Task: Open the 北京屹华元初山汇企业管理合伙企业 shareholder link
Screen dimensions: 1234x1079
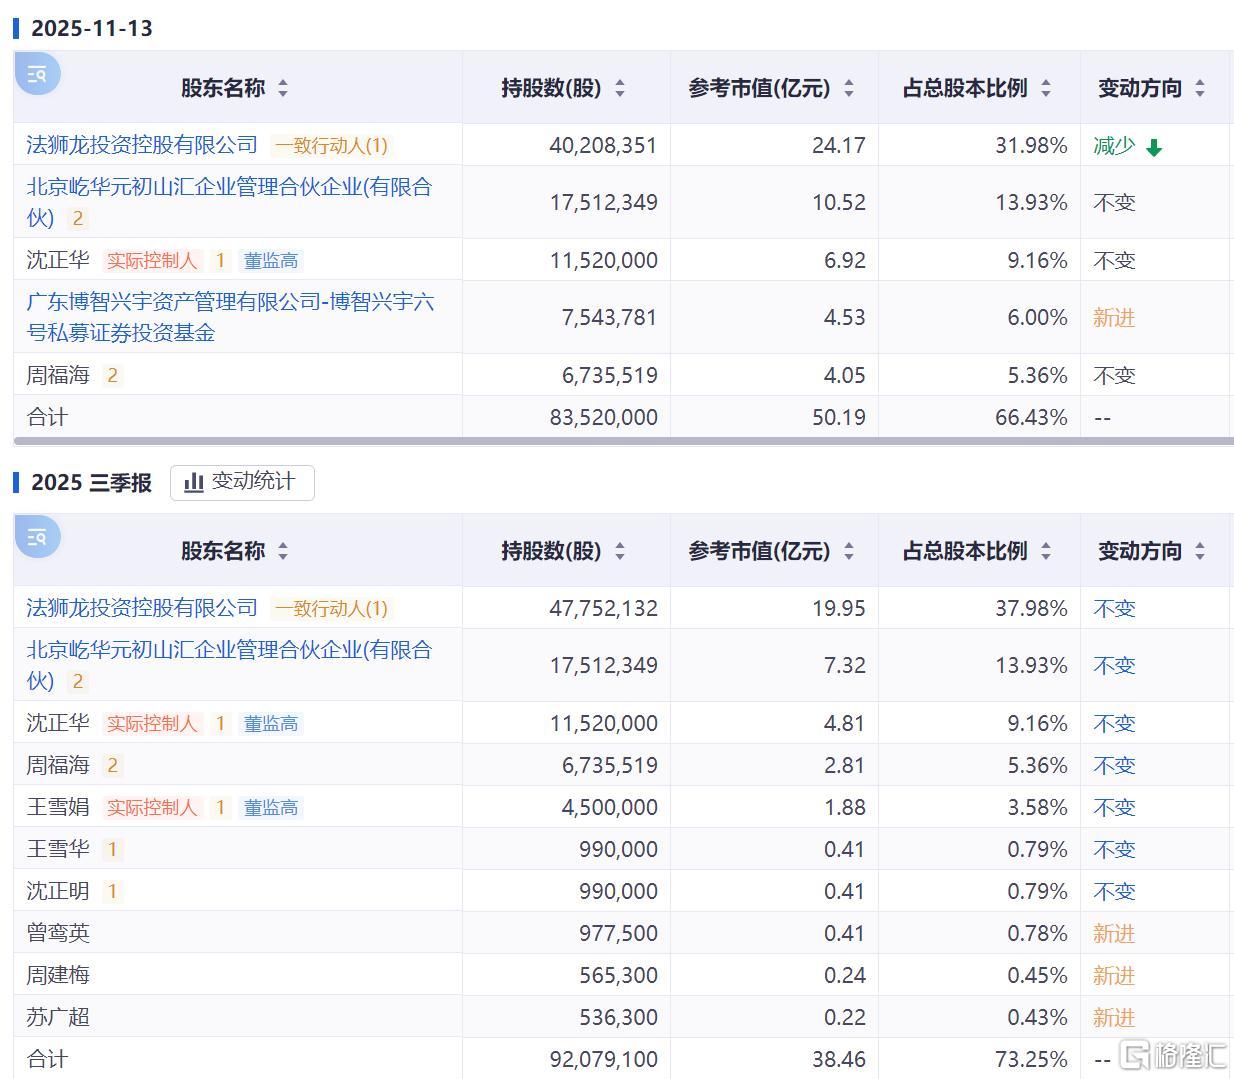Action: pos(228,188)
